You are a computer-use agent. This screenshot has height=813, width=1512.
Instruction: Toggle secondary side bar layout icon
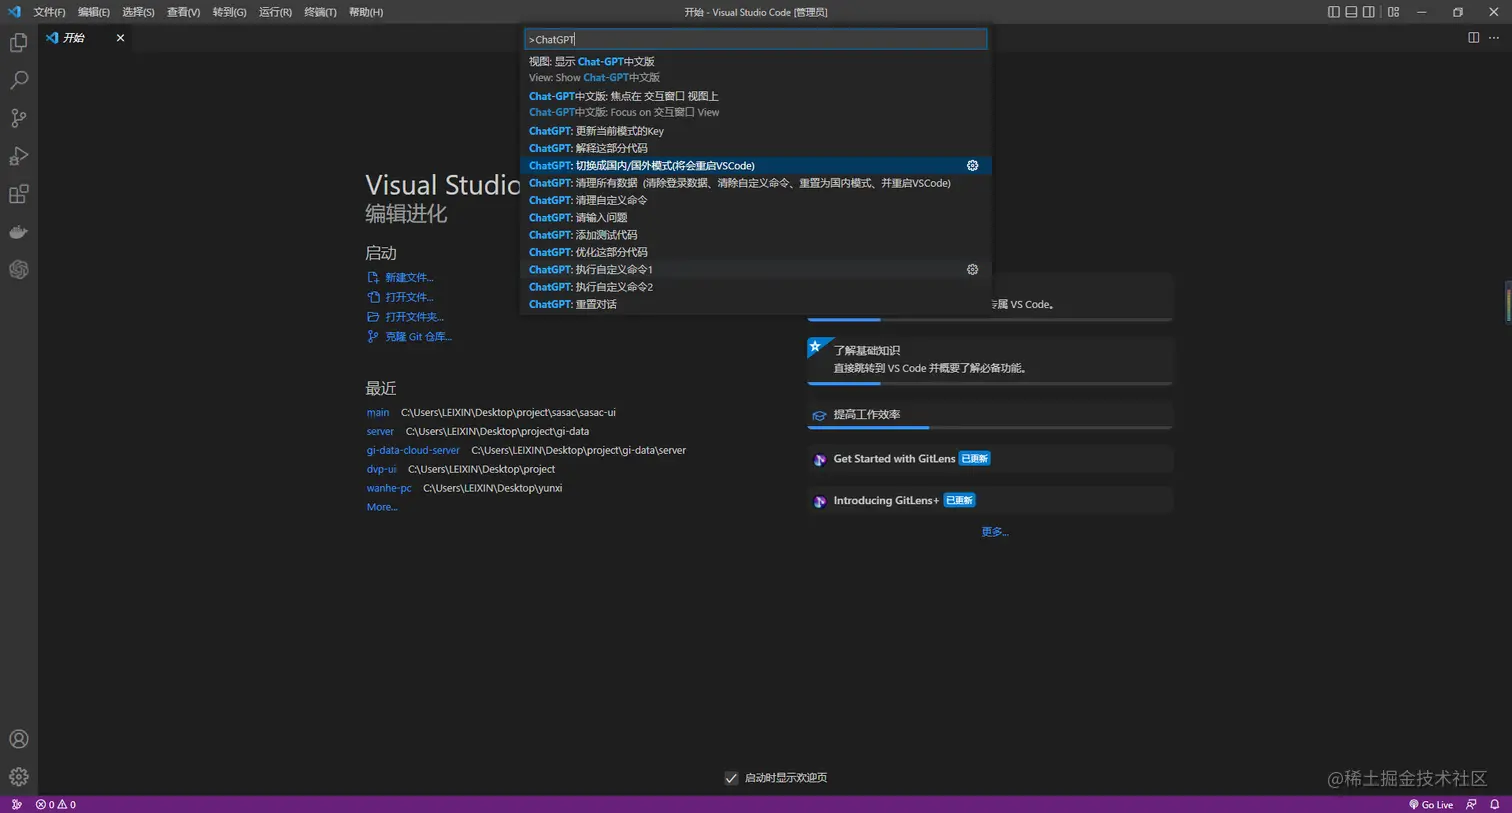[x=1368, y=12]
